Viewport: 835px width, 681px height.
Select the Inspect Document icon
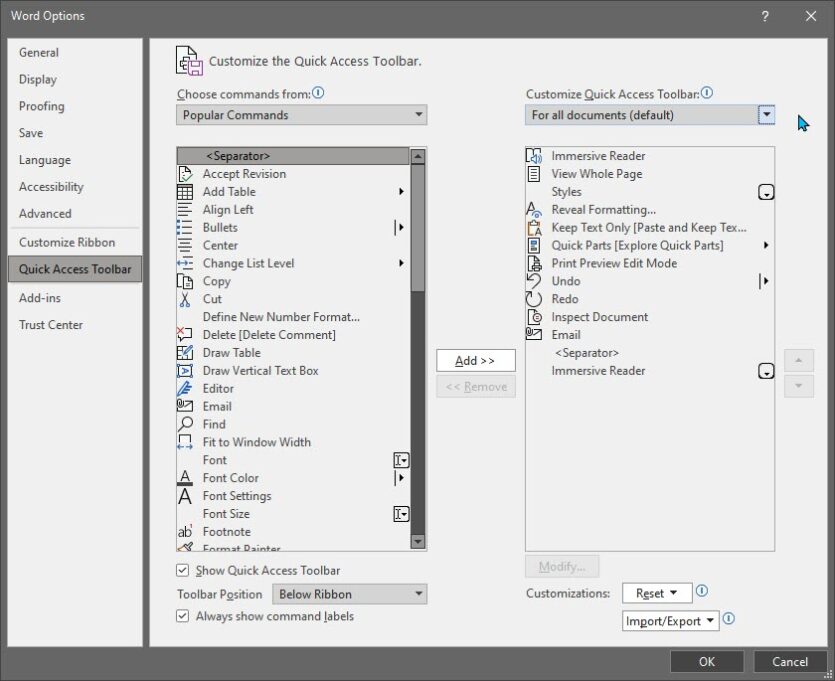click(x=534, y=317)
